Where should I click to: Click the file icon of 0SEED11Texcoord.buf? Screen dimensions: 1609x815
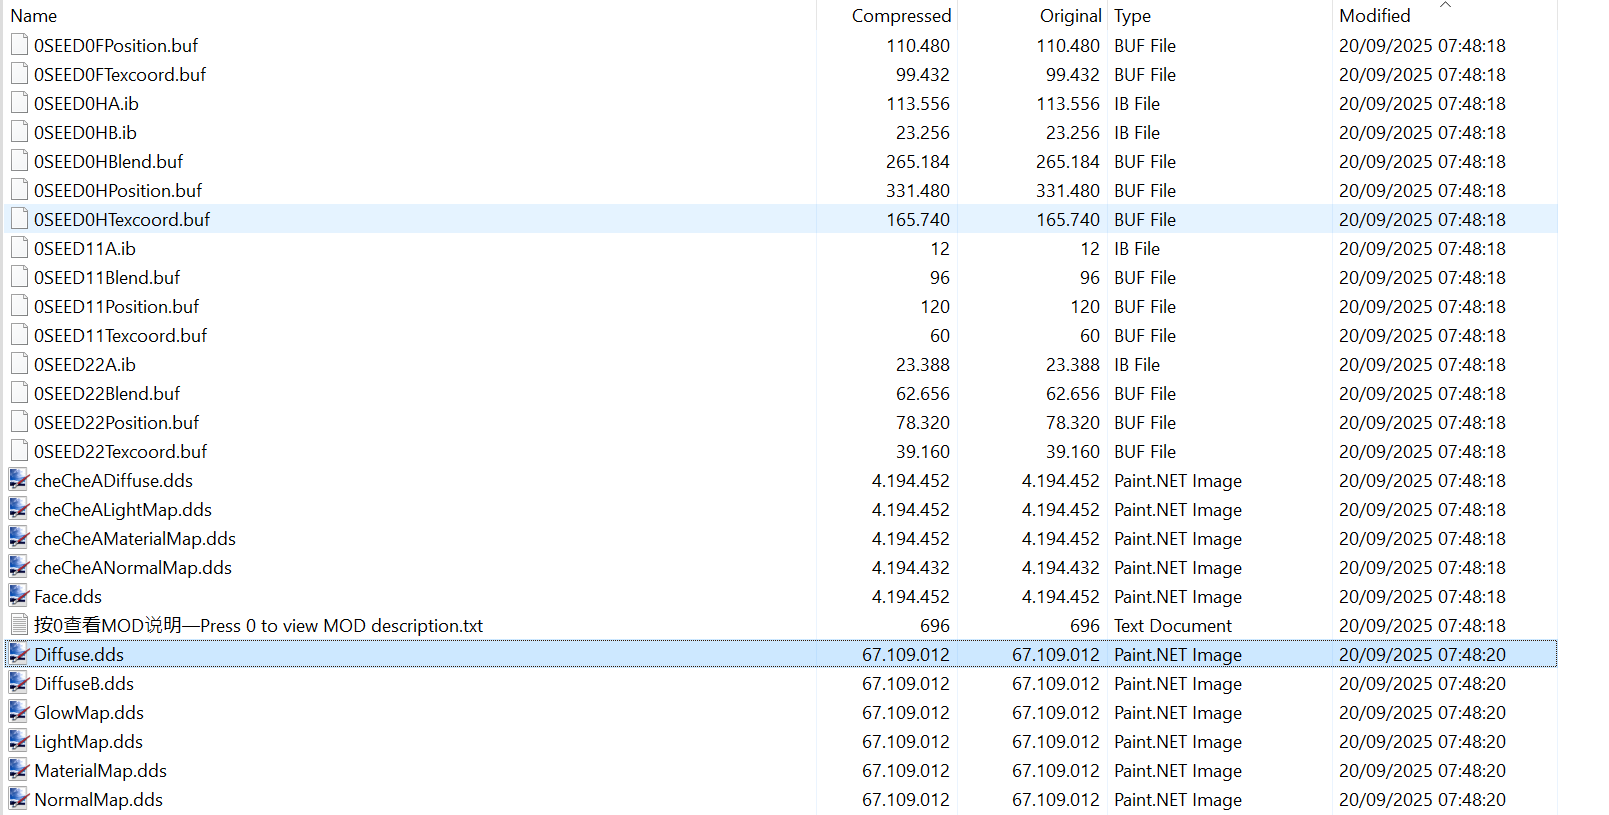[19, 335]
